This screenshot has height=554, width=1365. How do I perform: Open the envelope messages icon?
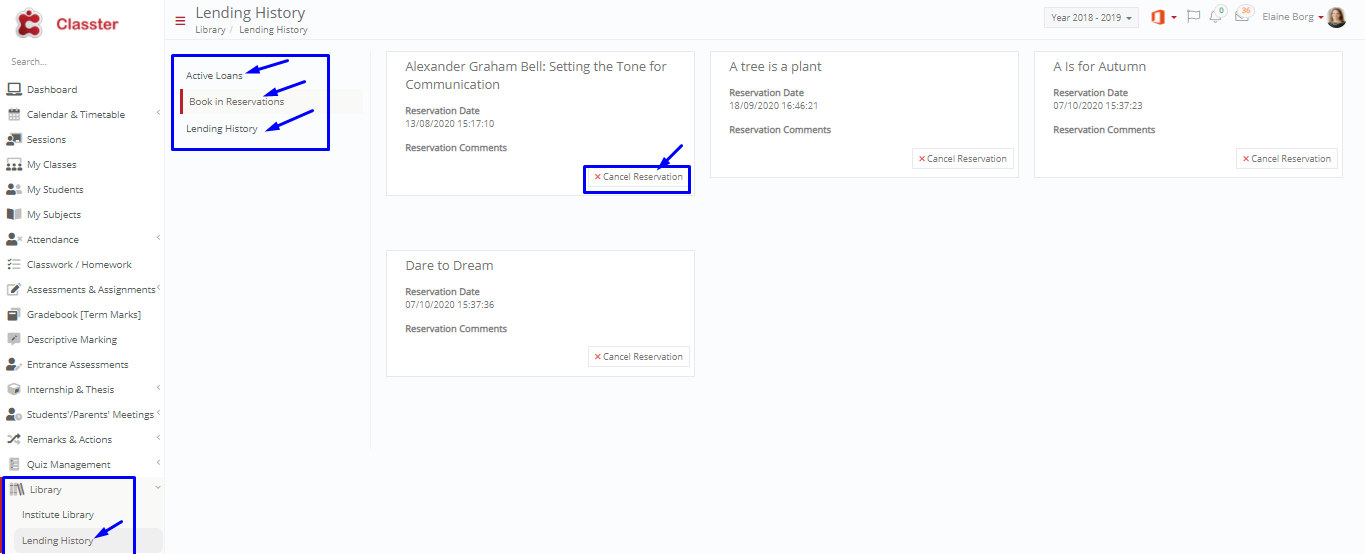(x=1243, y=16)
